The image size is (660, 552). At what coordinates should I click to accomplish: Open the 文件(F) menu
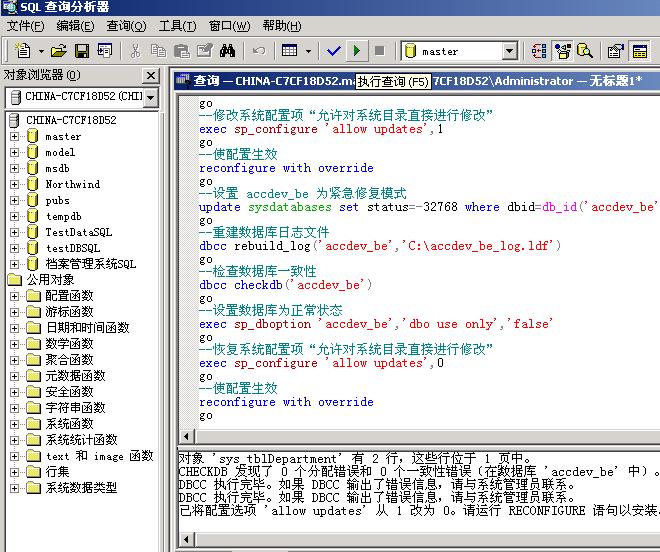tap(25, 26)
